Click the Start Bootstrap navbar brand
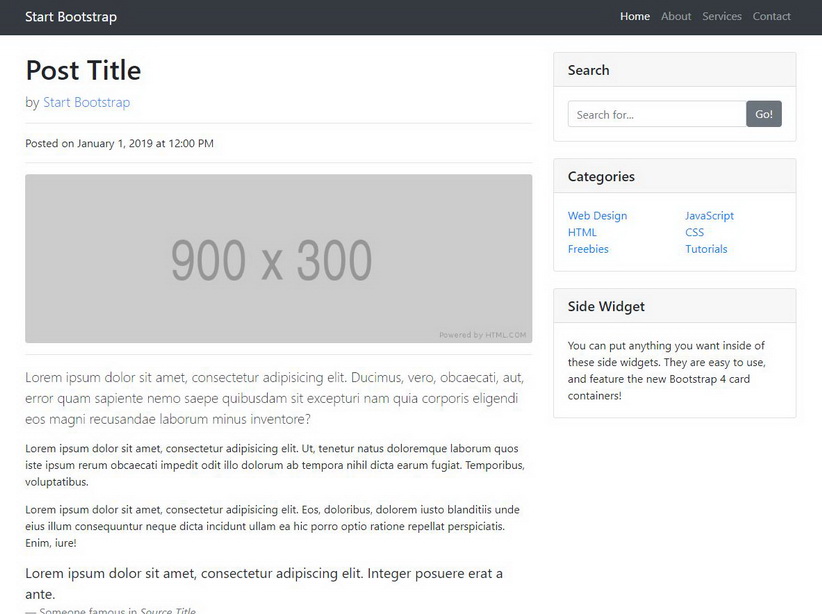This screenshot has width=822, height=614. click(x=71, y=17)
